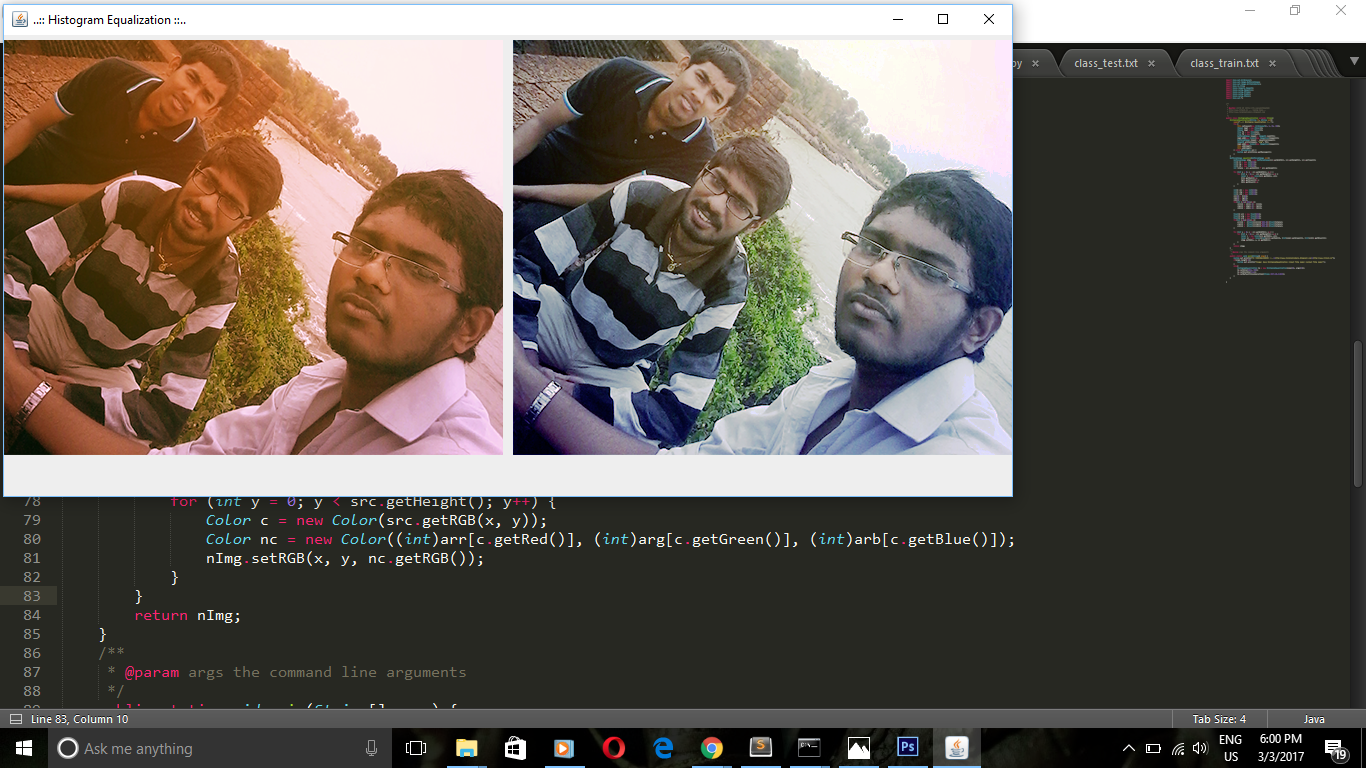Toggle the Sublime side bar panel icon in status bar
The width and height of the screenshot is (1366, 768).
tap(15, 719)
